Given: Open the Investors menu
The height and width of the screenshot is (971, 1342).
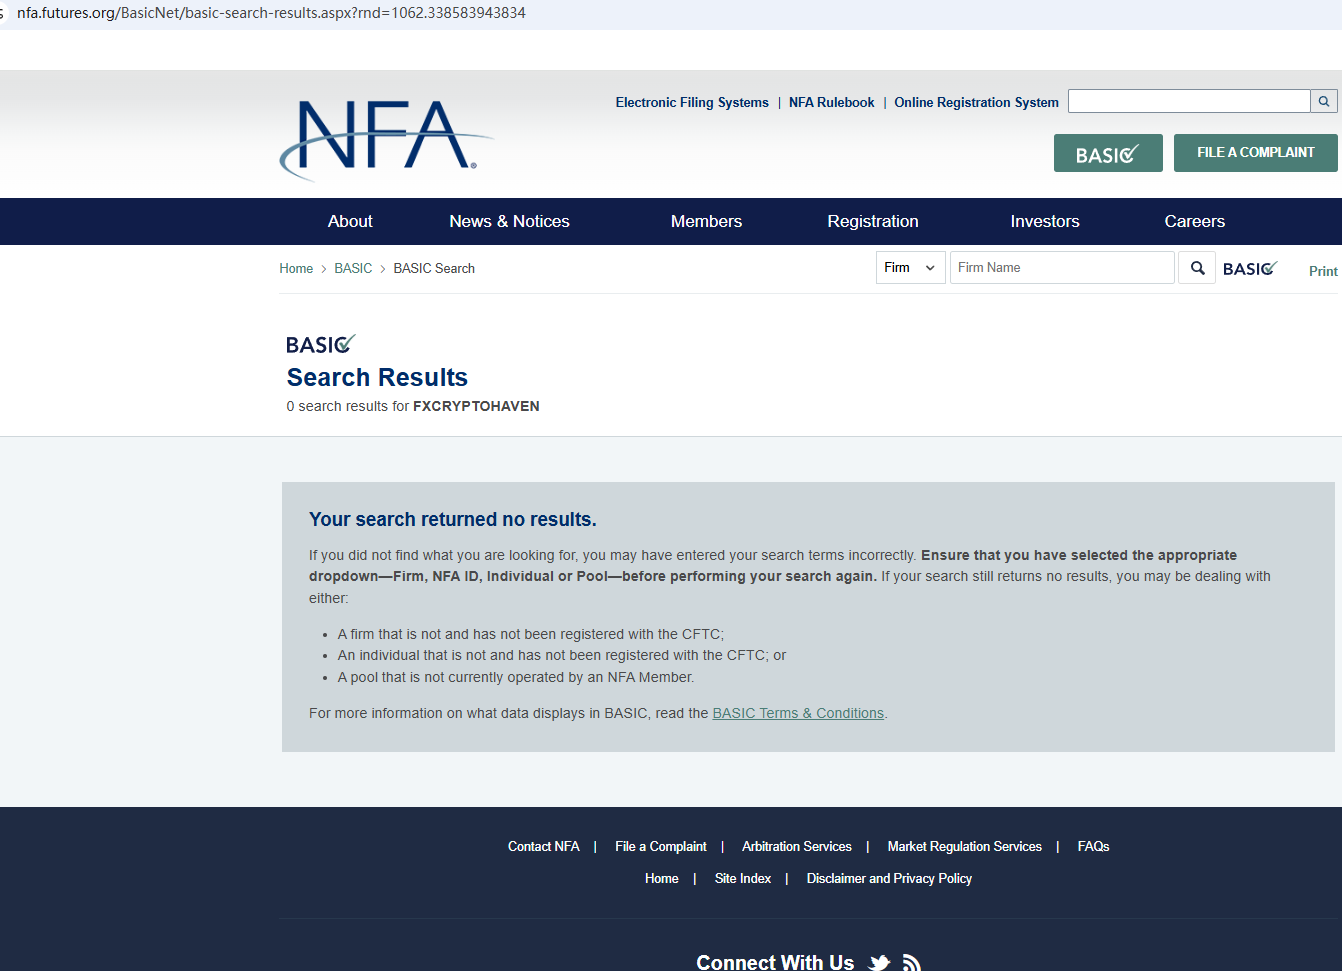Looking at the screenshot, I should pyautogui.click(x=1045, y=221).
